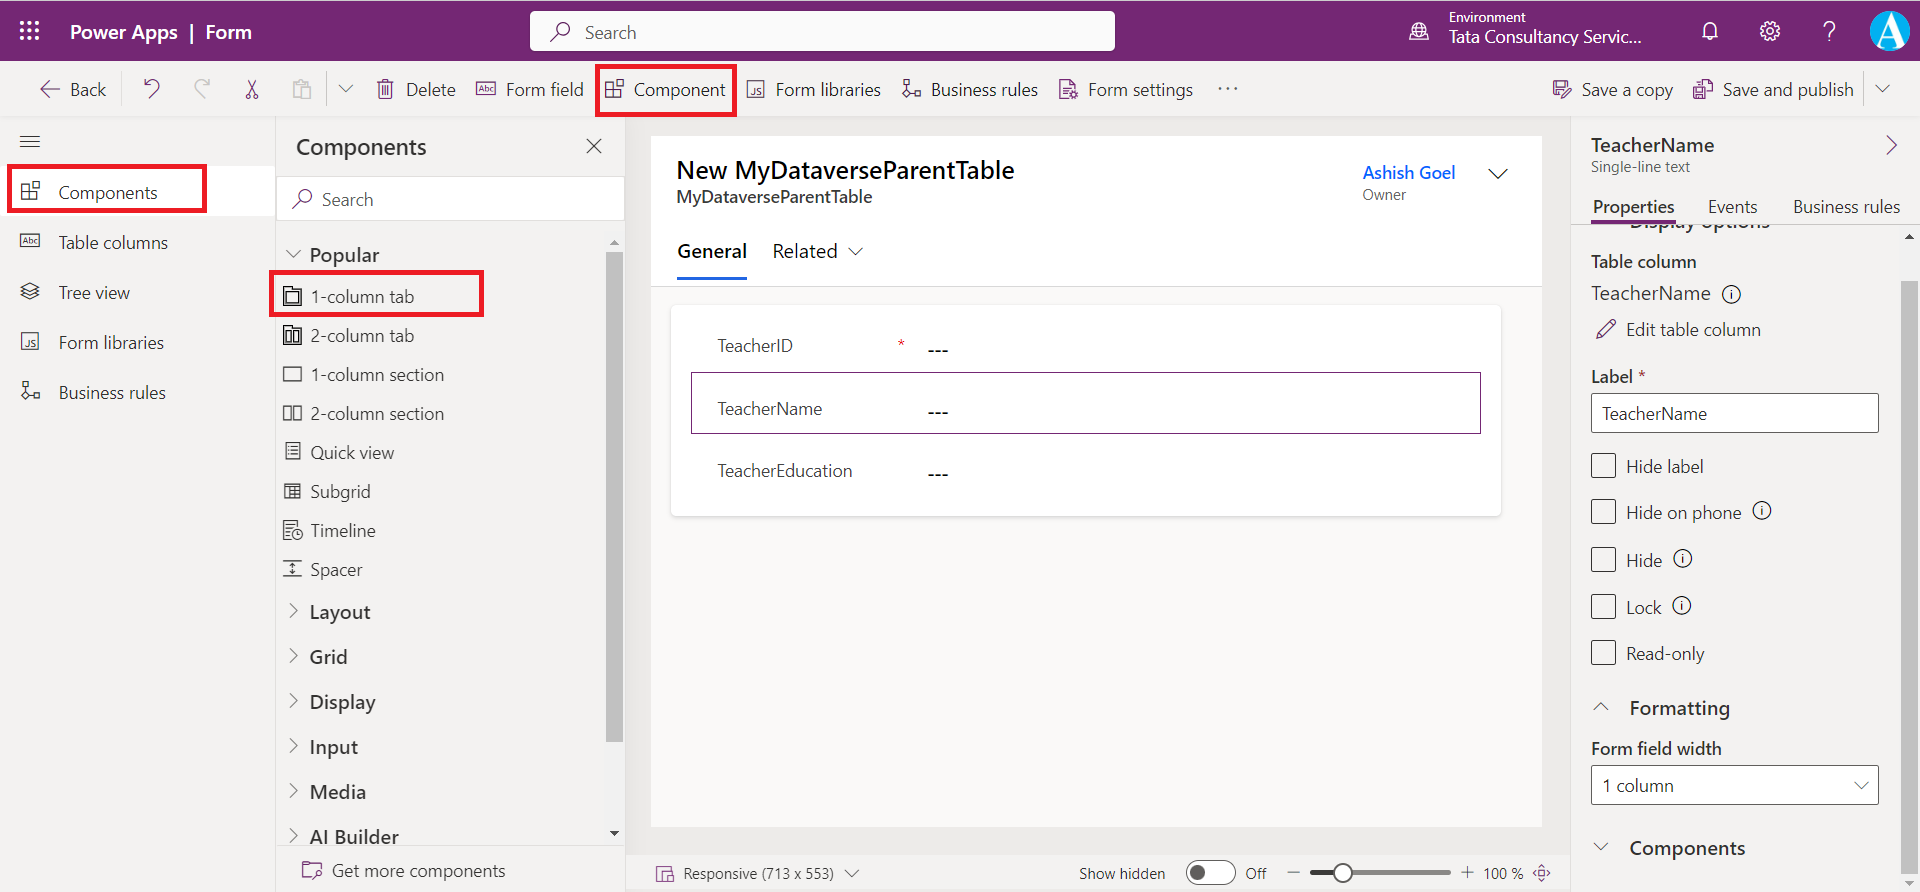Check the Hide label checkbox
Screen dimensions: 1920x892
click(x=1603, y=466)
